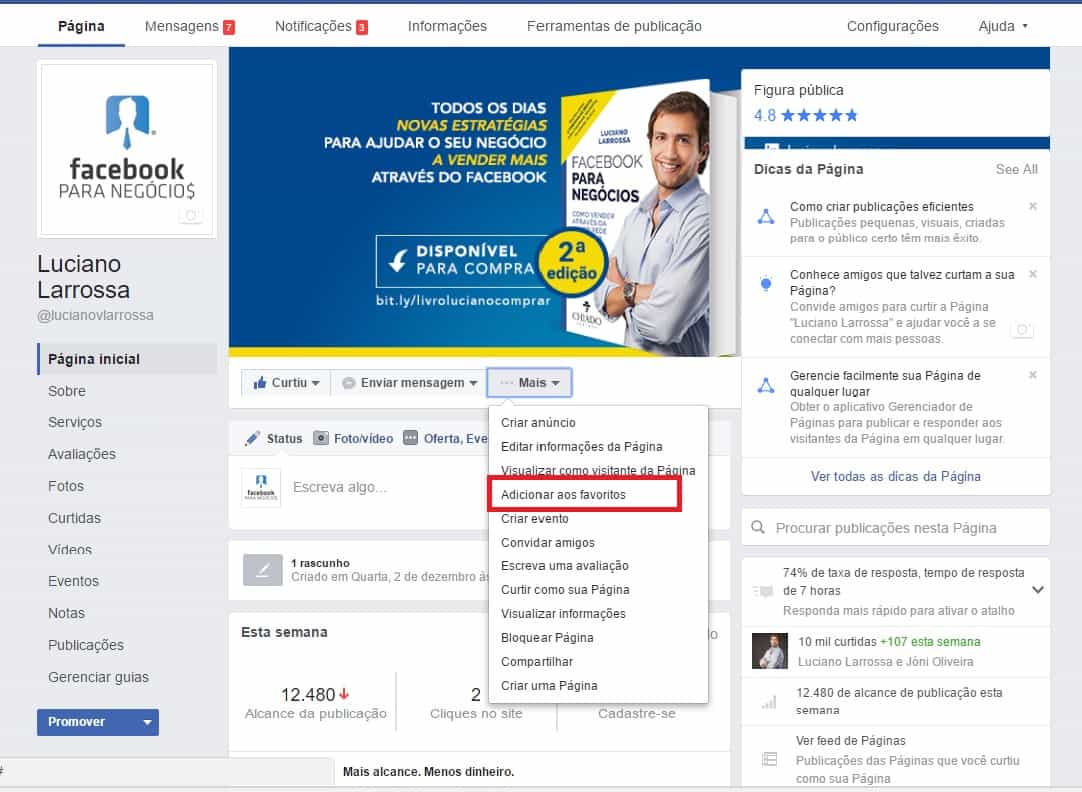The height and width of the screenshot is (792, 1082).
Task: Open Como criar publicações eficientes tip
Action: (x=881, y=207)
